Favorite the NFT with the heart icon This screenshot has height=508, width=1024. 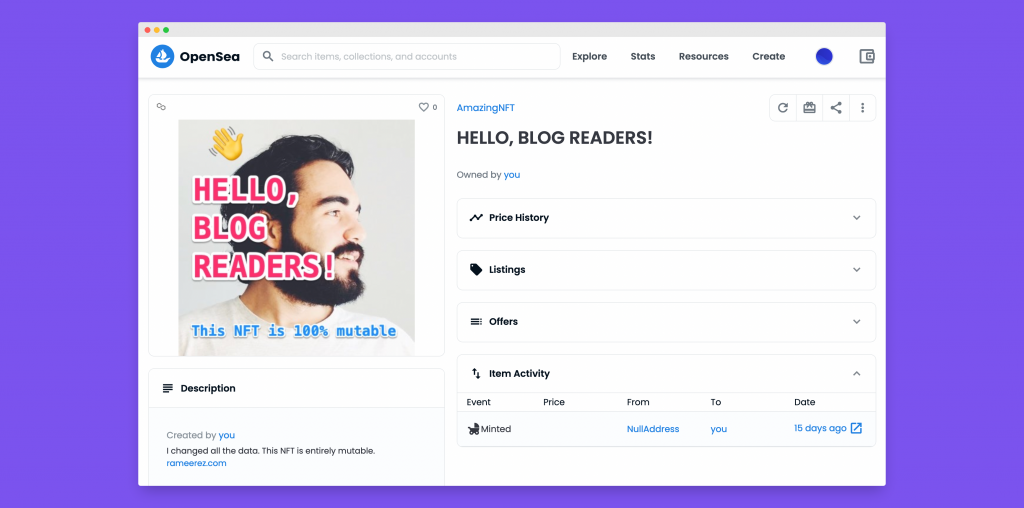[x=423, y=107]
